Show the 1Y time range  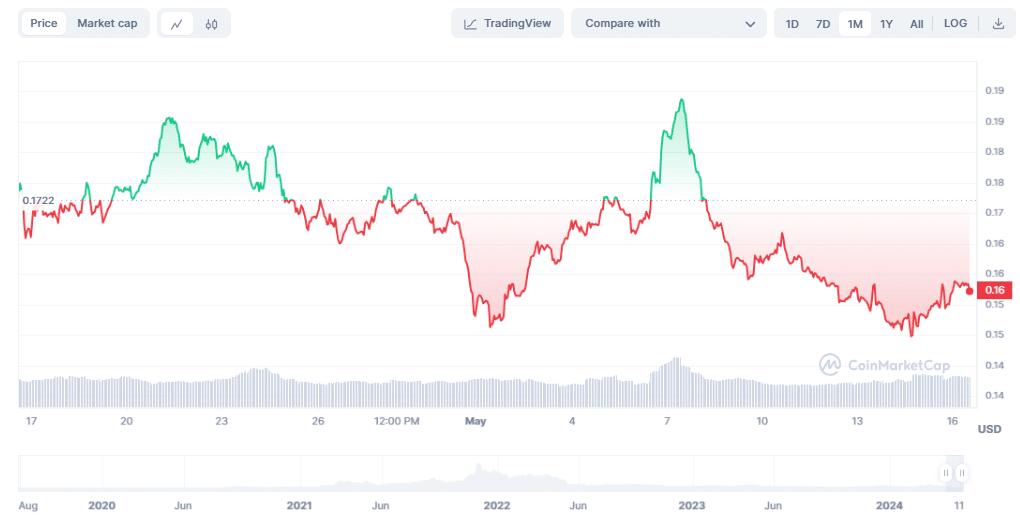click(x=886, y=23)
